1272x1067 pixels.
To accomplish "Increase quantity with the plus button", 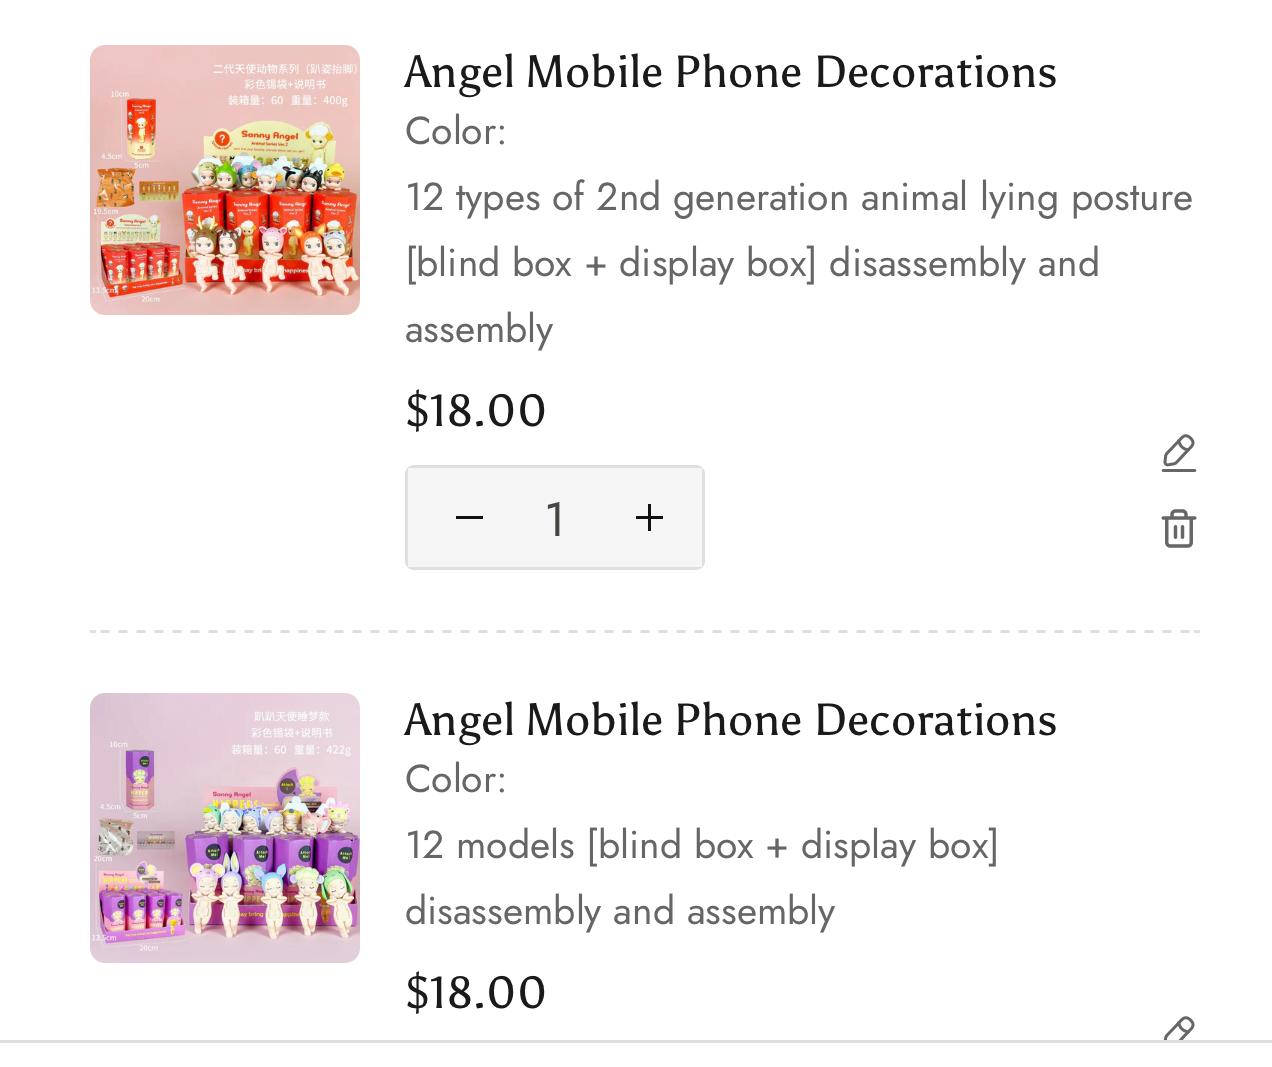I will pos(649,517).
